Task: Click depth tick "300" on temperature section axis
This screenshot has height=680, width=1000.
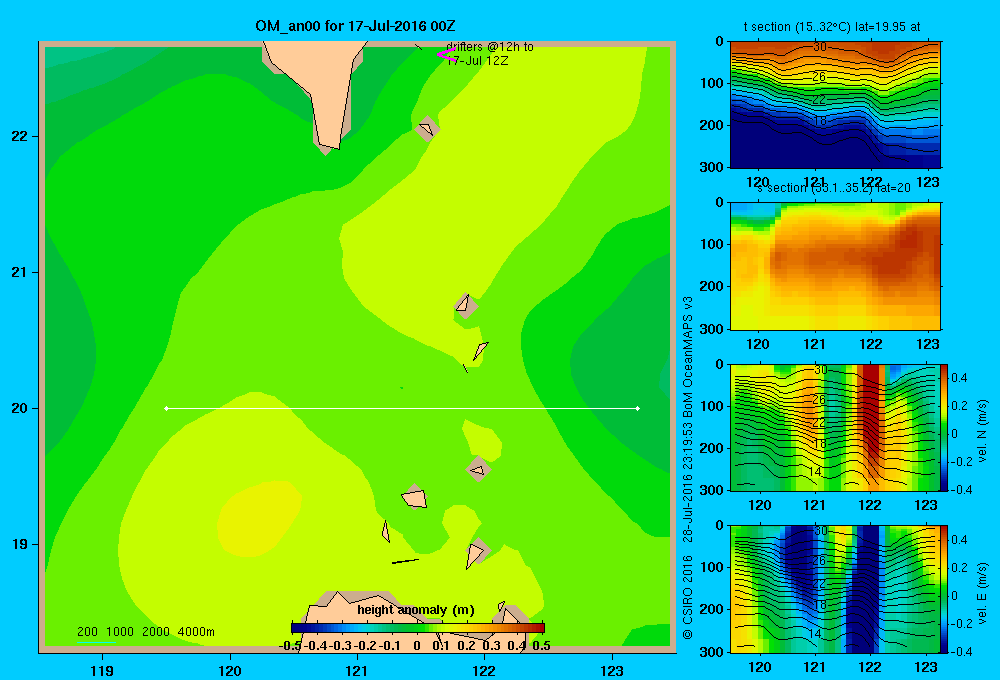Action: tap(712, 167)
